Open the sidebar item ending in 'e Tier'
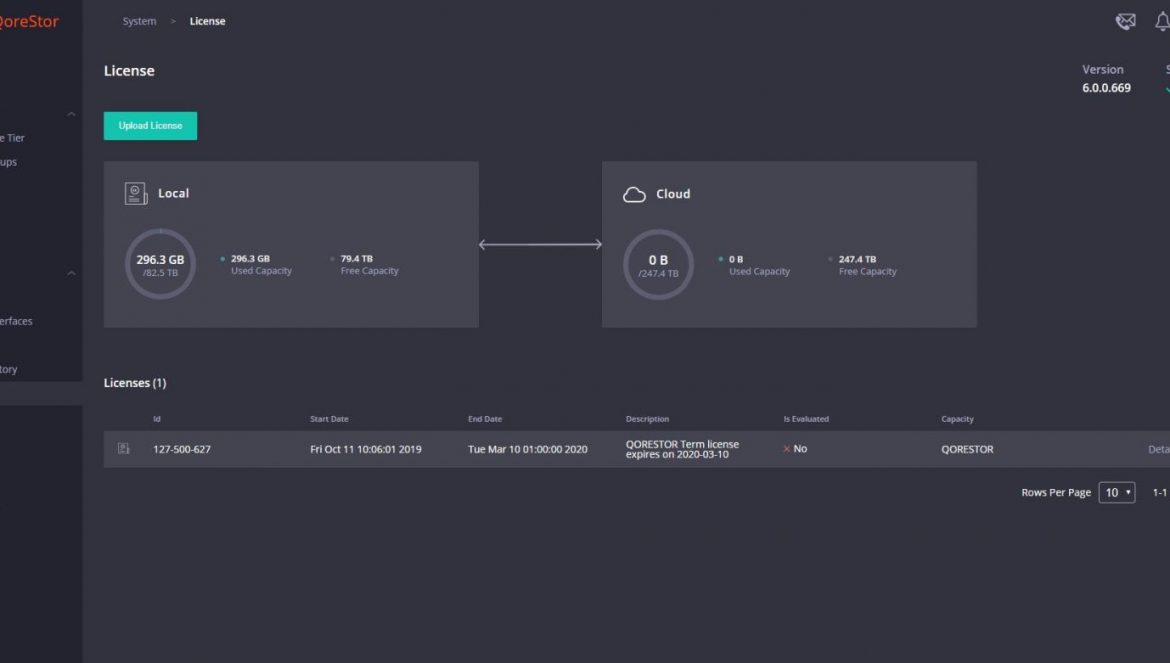 click(13, 138)
